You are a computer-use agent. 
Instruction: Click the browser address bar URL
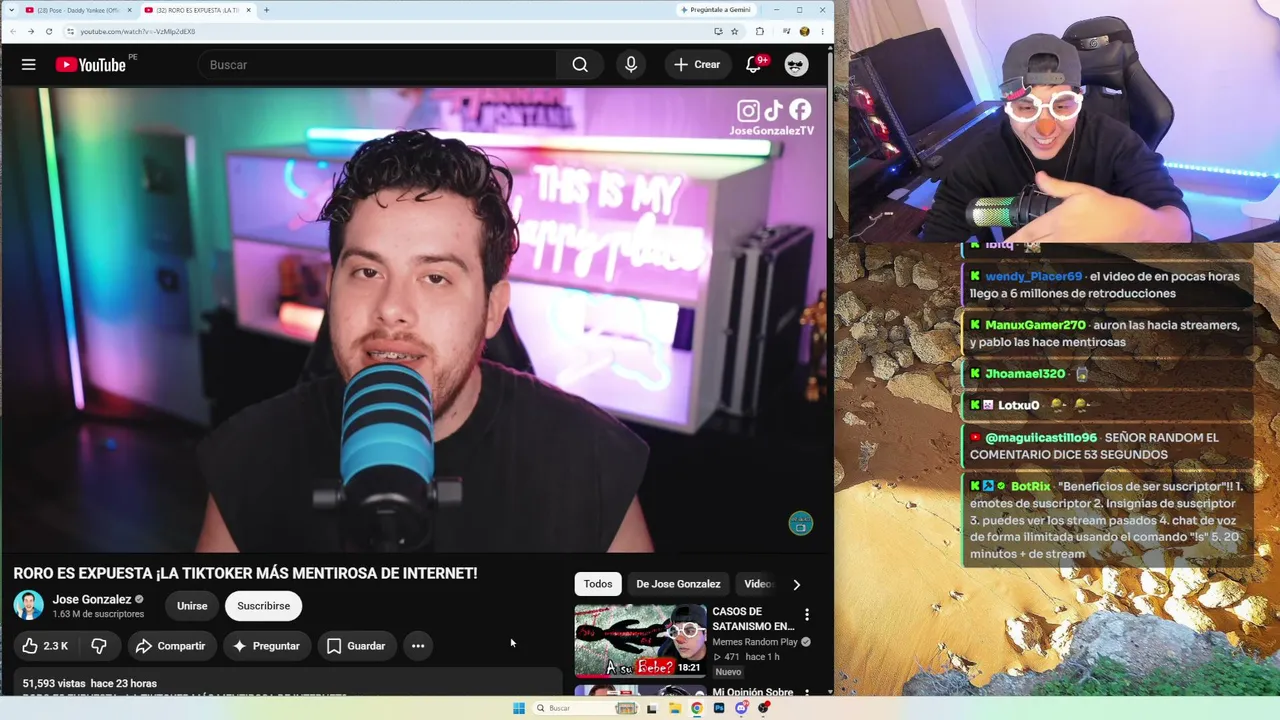[x=138, y=31]
